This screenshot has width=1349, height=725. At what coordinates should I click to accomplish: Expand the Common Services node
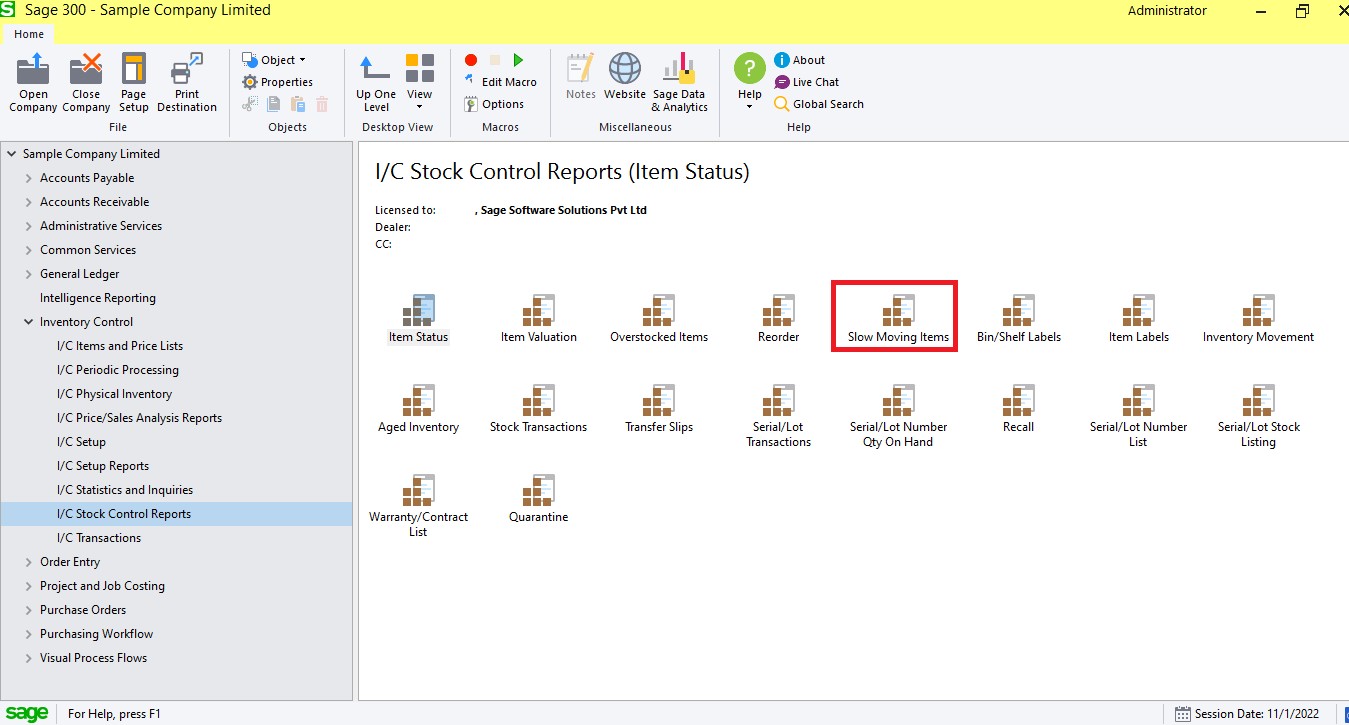click(29, 250)
